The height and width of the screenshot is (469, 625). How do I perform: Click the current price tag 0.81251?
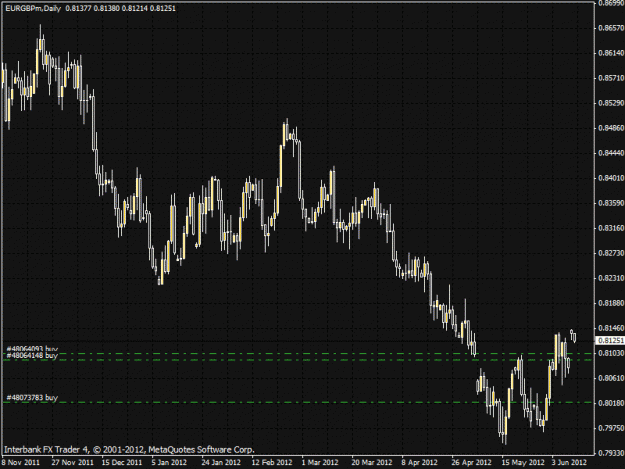point(611,340)
